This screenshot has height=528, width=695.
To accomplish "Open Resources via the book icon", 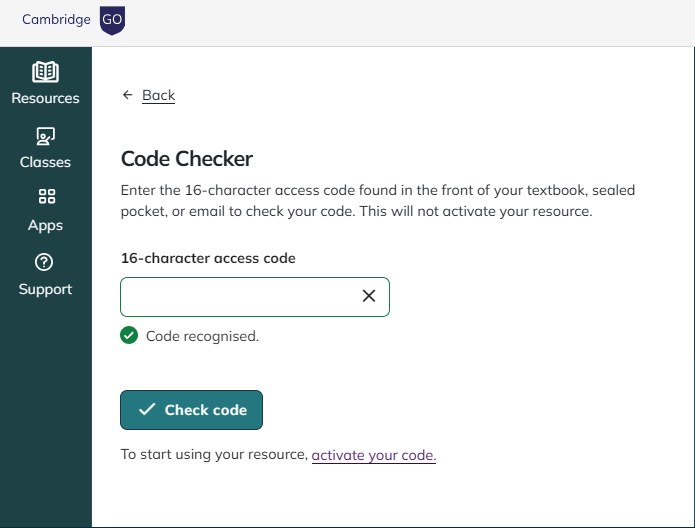I will pyautogui.click(x=45, y=73).
